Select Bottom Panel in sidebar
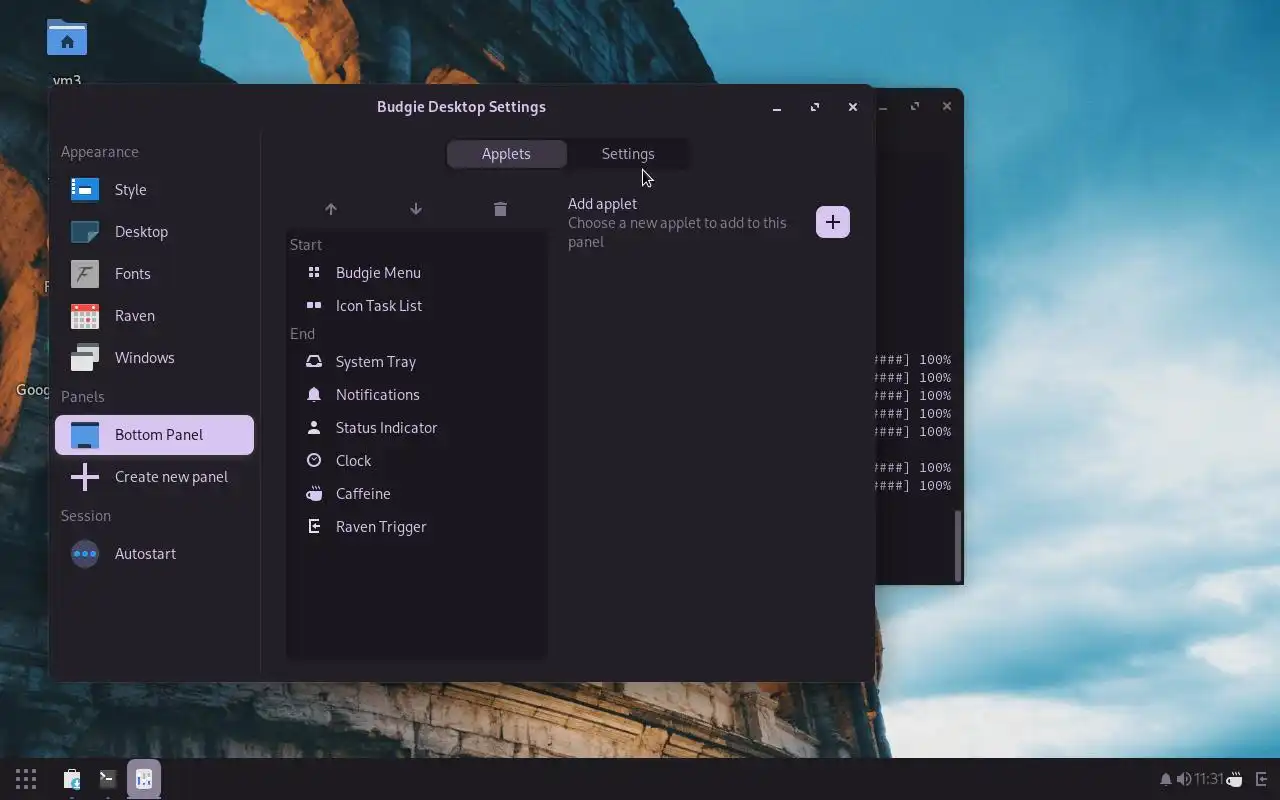The image size is (1280, 800). pyautogui.click(x=154, y=435)
